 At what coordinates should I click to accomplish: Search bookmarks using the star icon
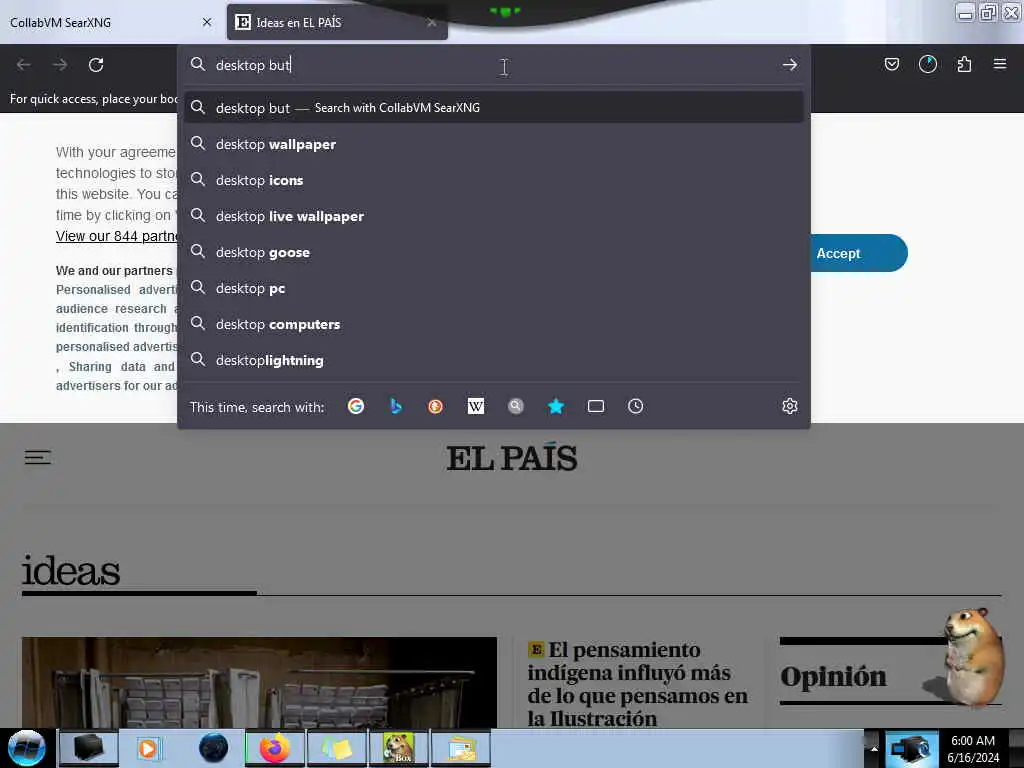[x=556, y=406]
